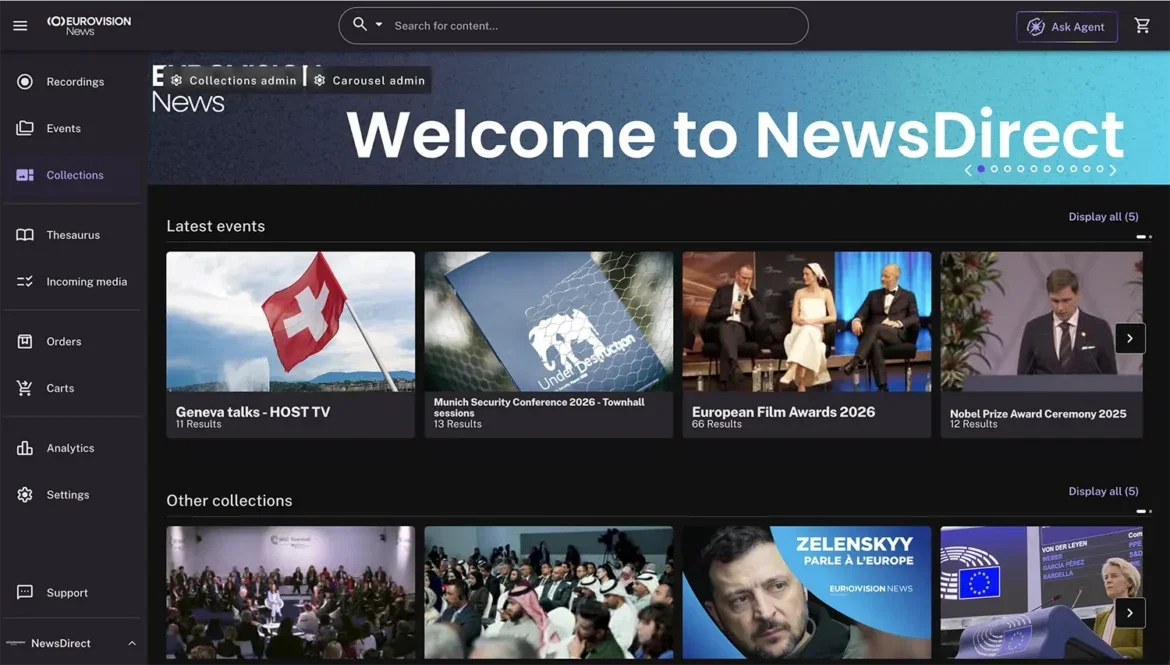This screenshot has height=665, width=1170.
Task: Open the hamburger menu icon
Action: click(x=20, y=26)
